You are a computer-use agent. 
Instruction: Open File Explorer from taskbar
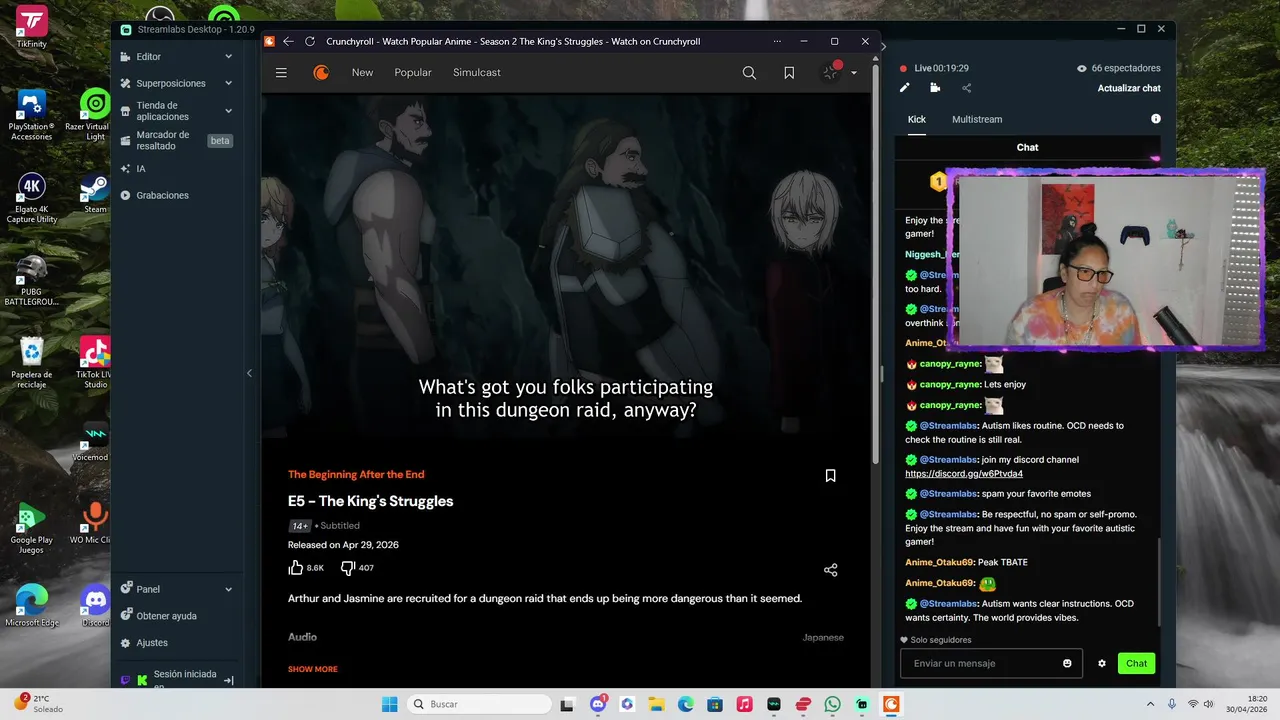pos(656,704)
